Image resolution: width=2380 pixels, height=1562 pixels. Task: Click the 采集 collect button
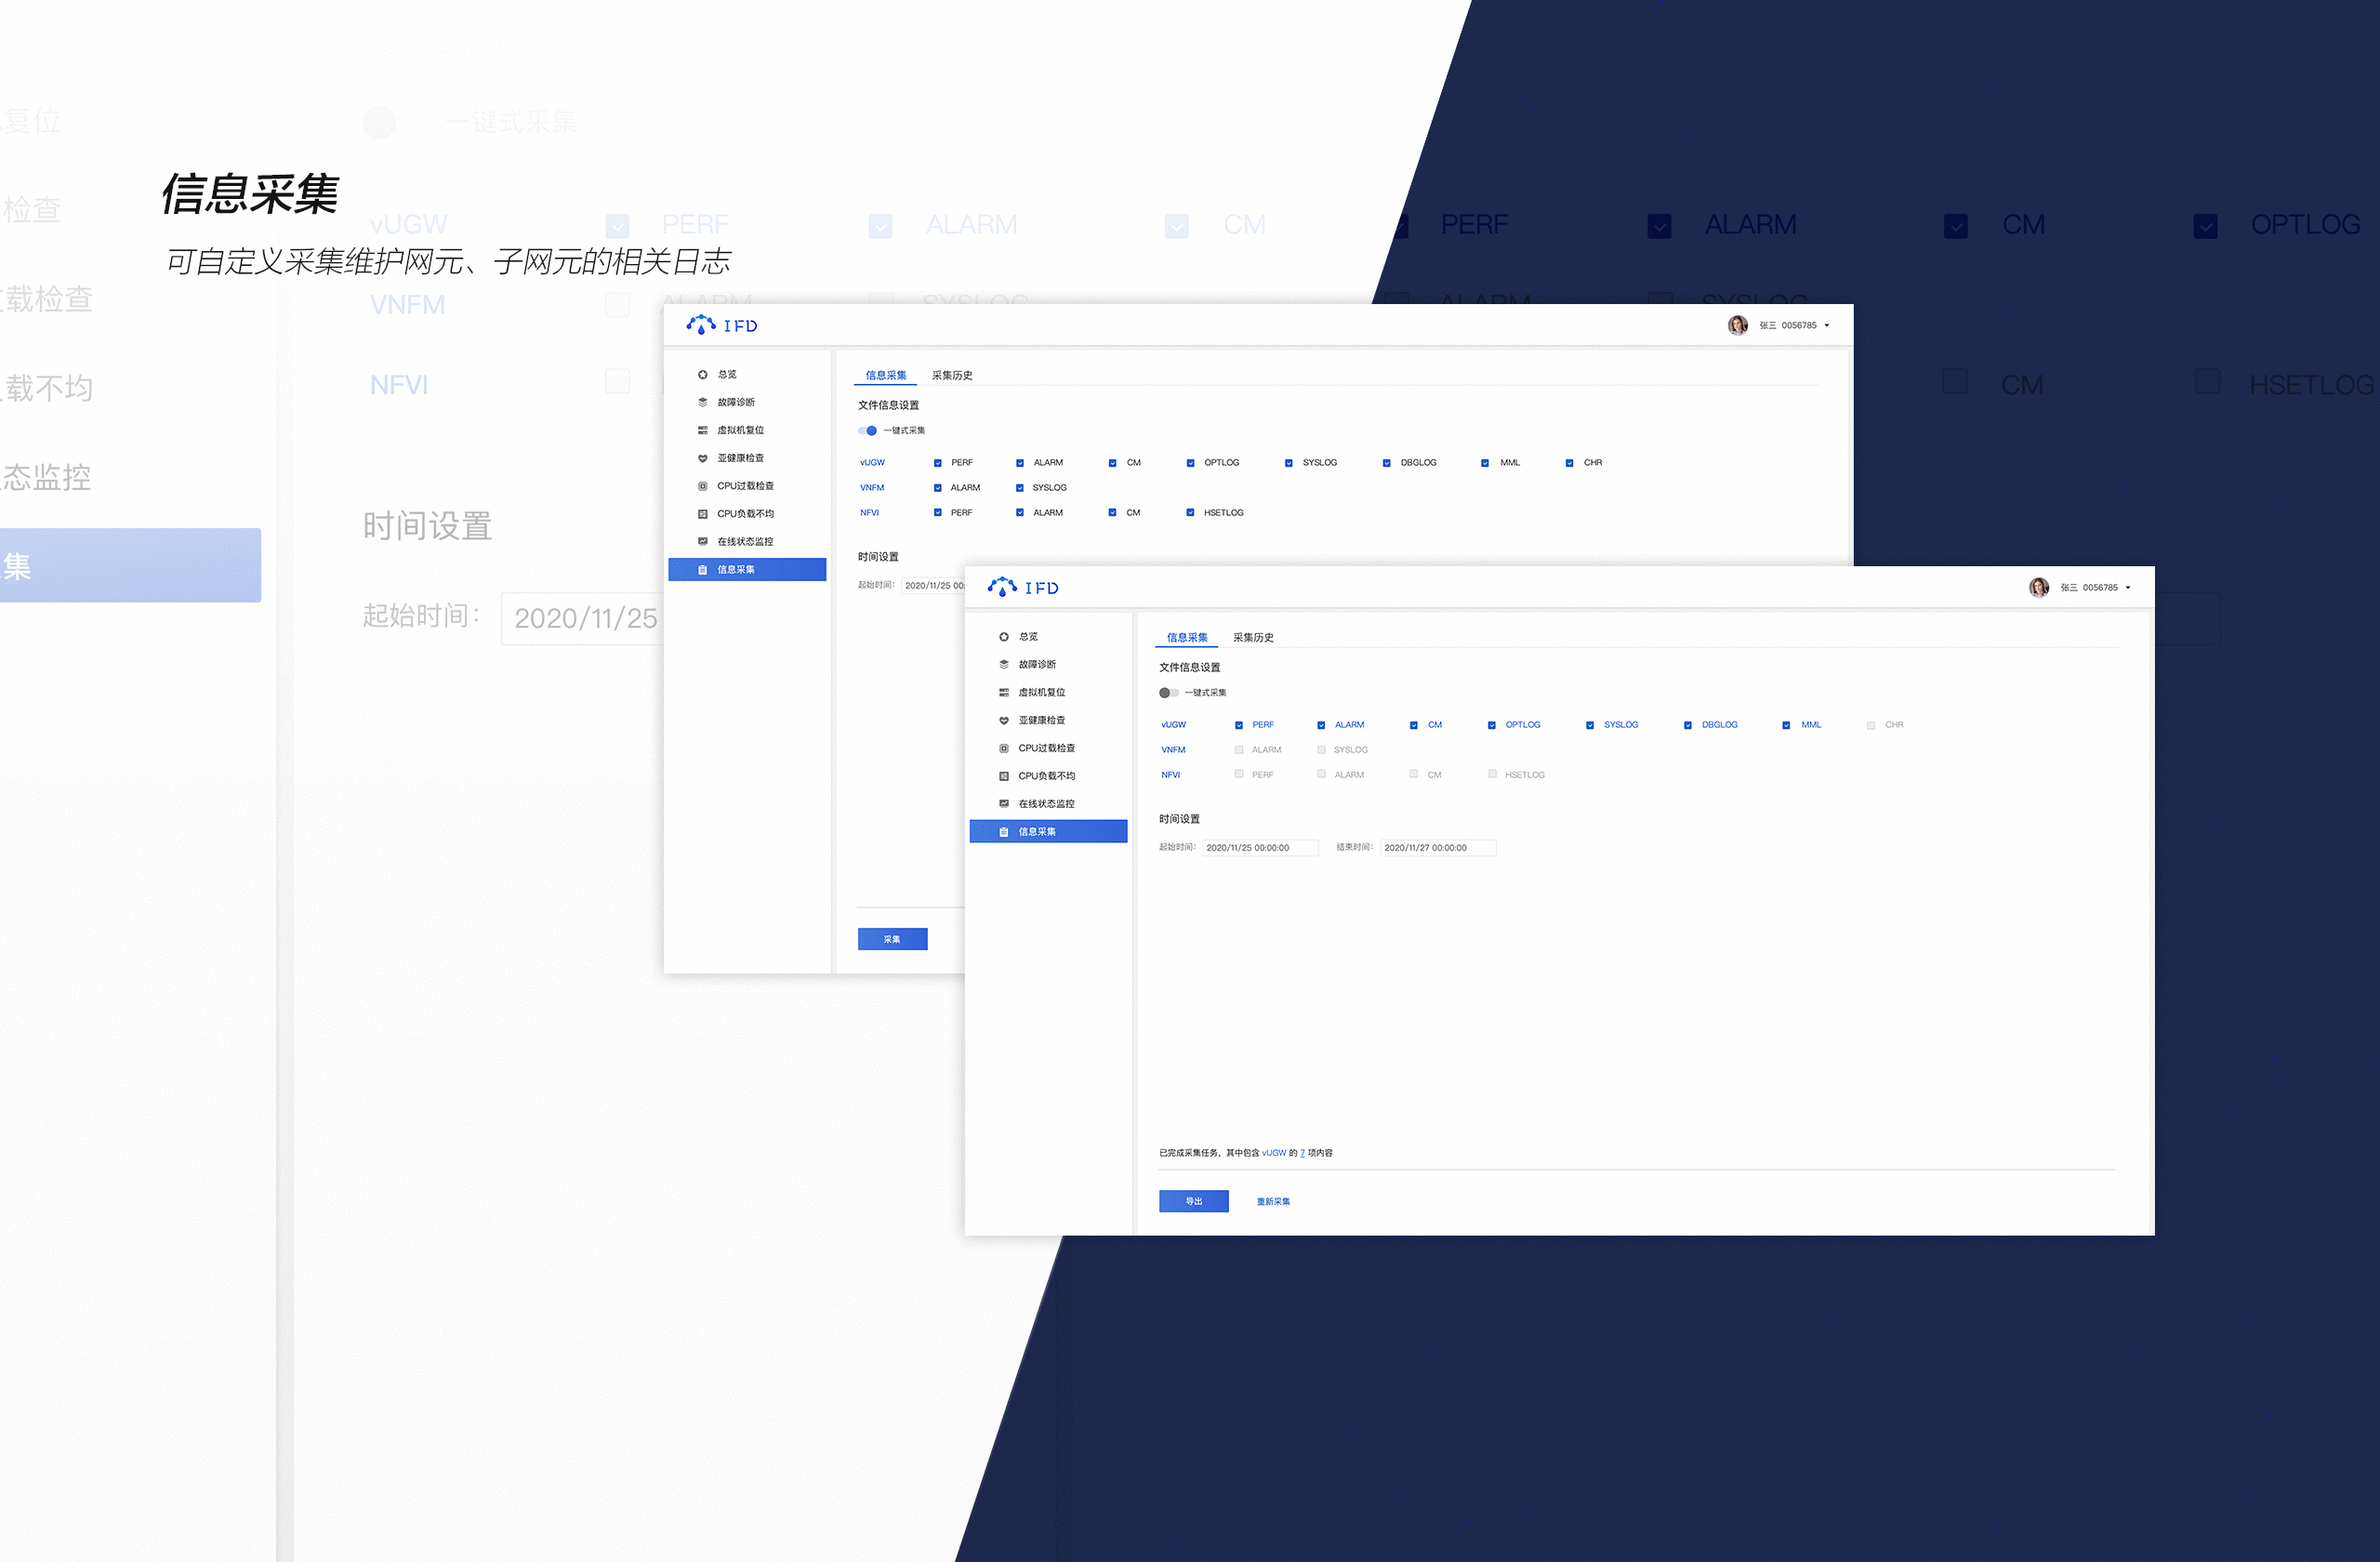click(x=891, y=939)
